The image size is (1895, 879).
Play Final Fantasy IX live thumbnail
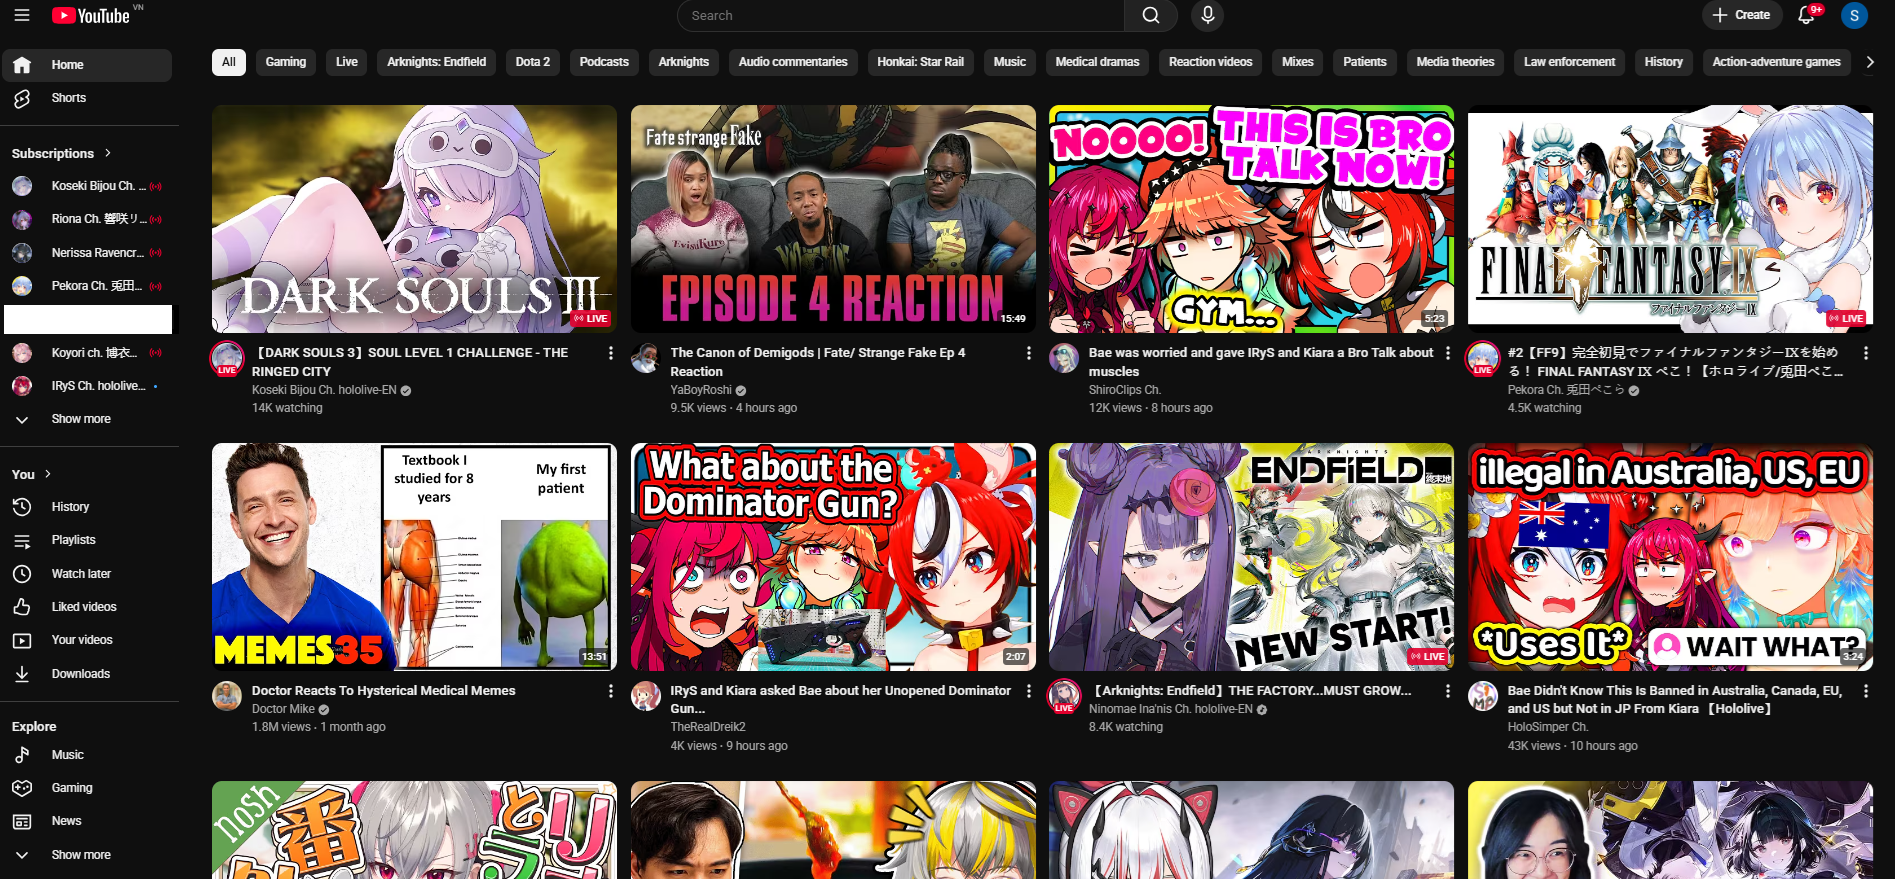(1670, 219)
